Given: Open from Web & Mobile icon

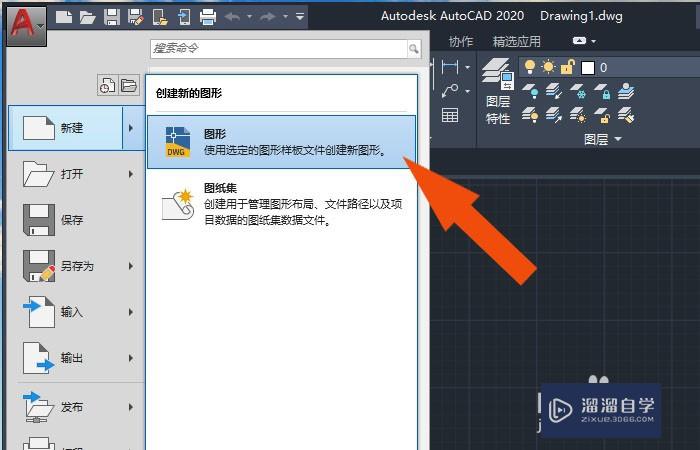Looking at the screenshot, I should tap(160, 17).
